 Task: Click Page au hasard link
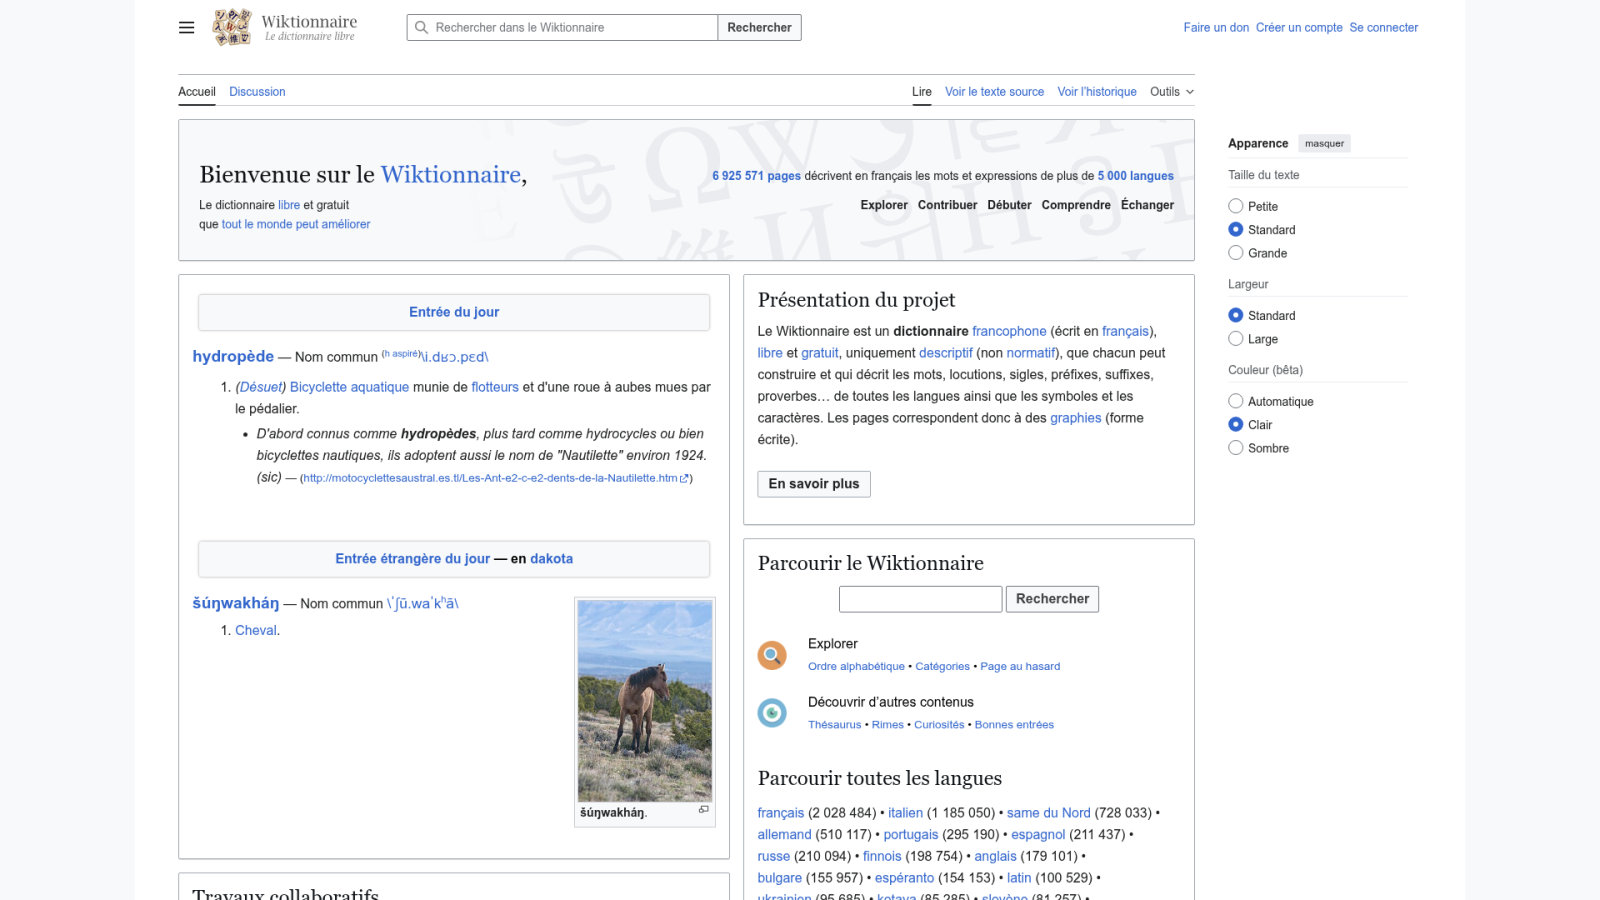pos(1020,666)
